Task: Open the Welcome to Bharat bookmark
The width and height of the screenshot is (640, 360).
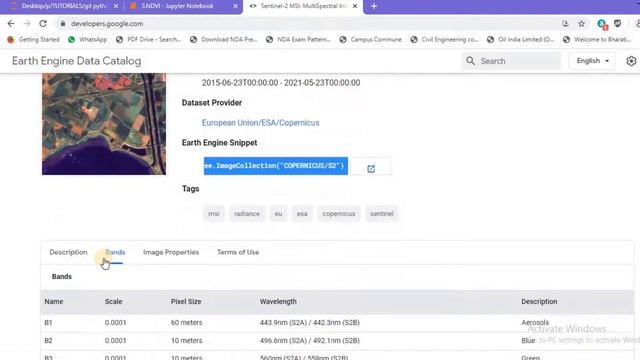Action: pyautogui.click(x=597, y=40)
